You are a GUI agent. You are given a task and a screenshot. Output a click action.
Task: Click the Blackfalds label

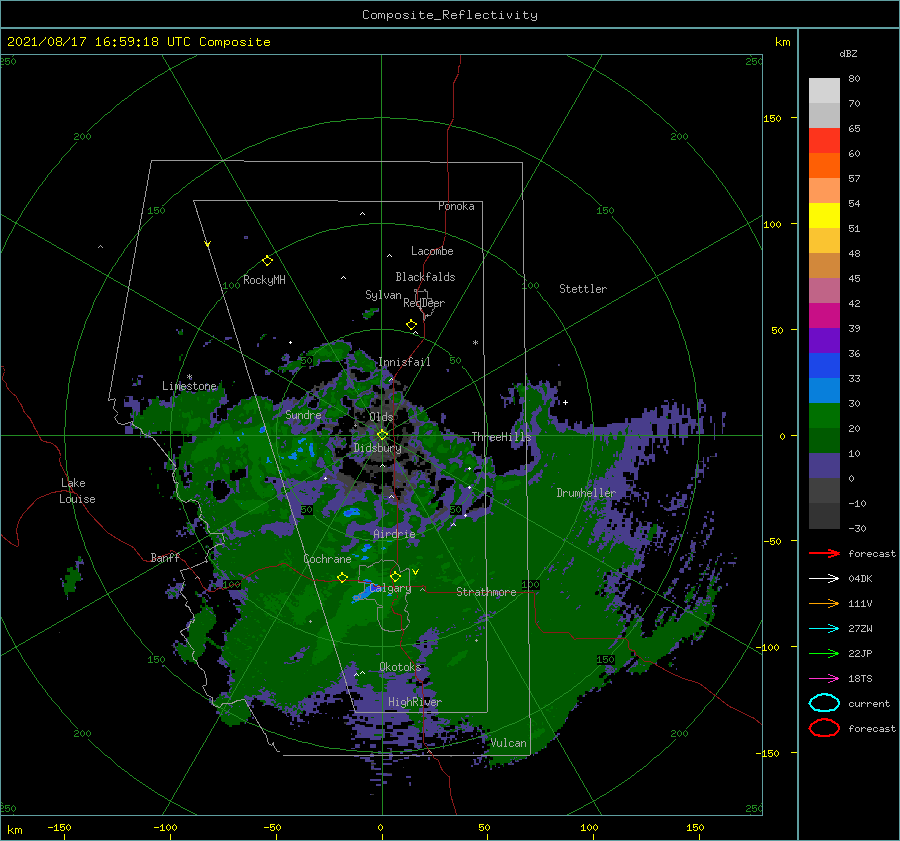pyautogui.click(x=425, y=277)
